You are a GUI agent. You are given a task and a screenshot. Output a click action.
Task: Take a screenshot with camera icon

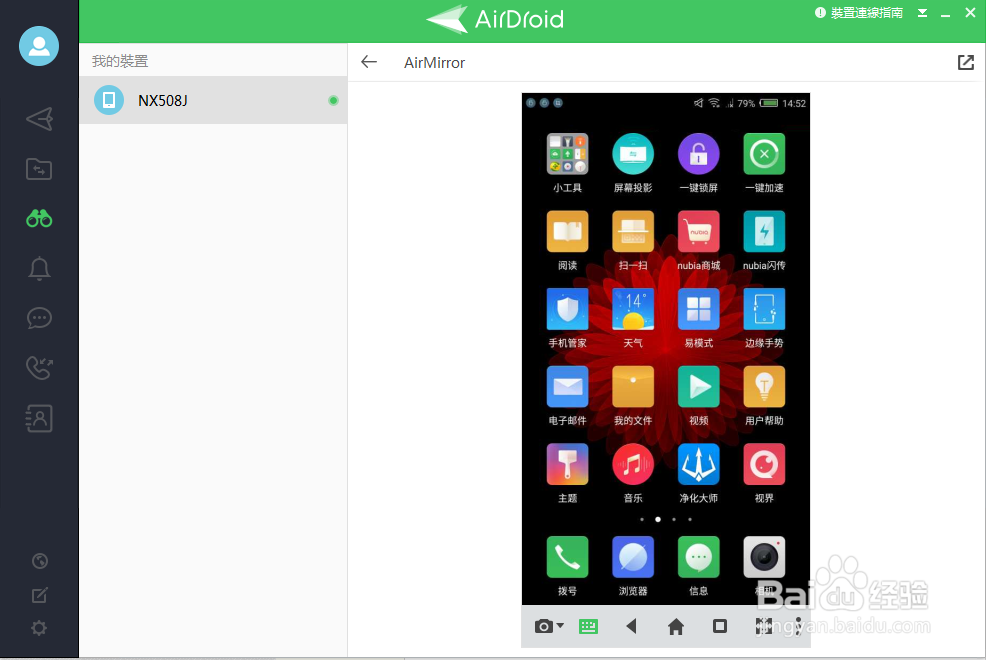[544, 626]
